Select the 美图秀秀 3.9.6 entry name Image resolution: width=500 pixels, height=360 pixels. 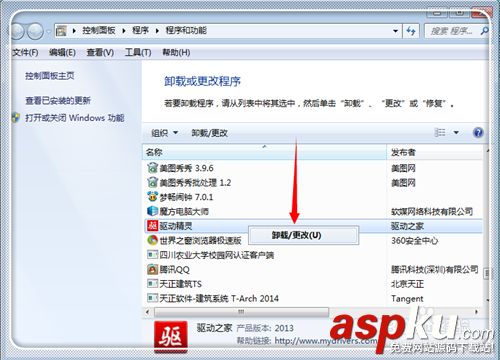click(x=186, y=168)
